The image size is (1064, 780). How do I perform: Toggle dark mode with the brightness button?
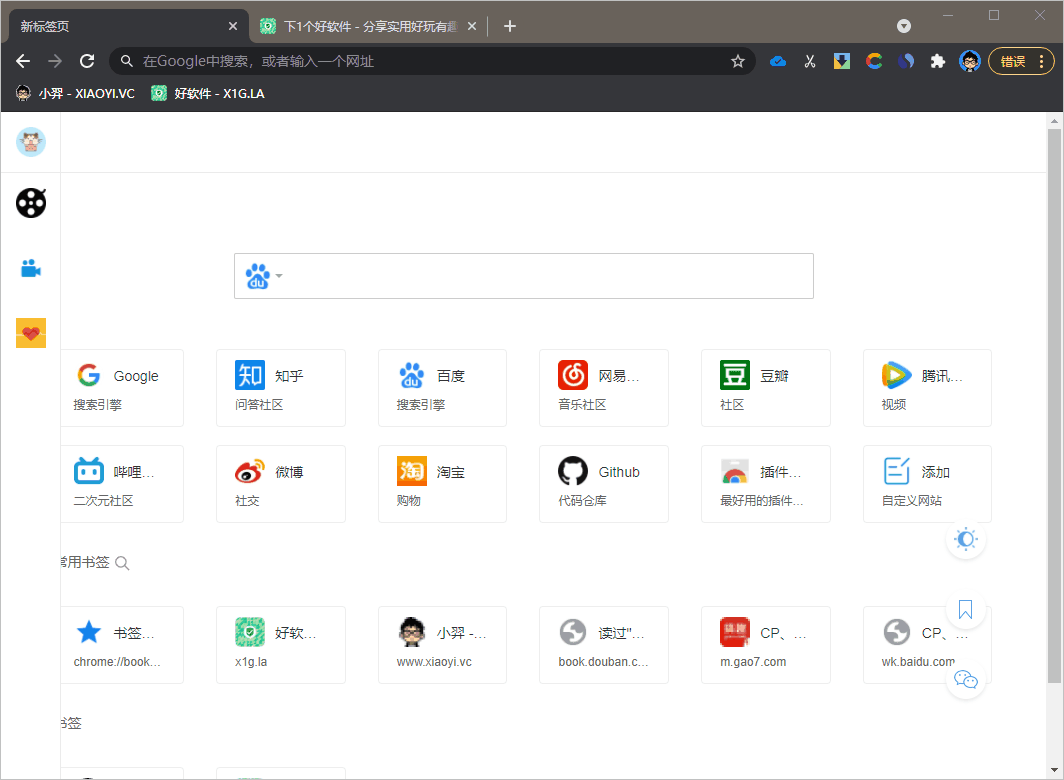click(x=965, y=540)
